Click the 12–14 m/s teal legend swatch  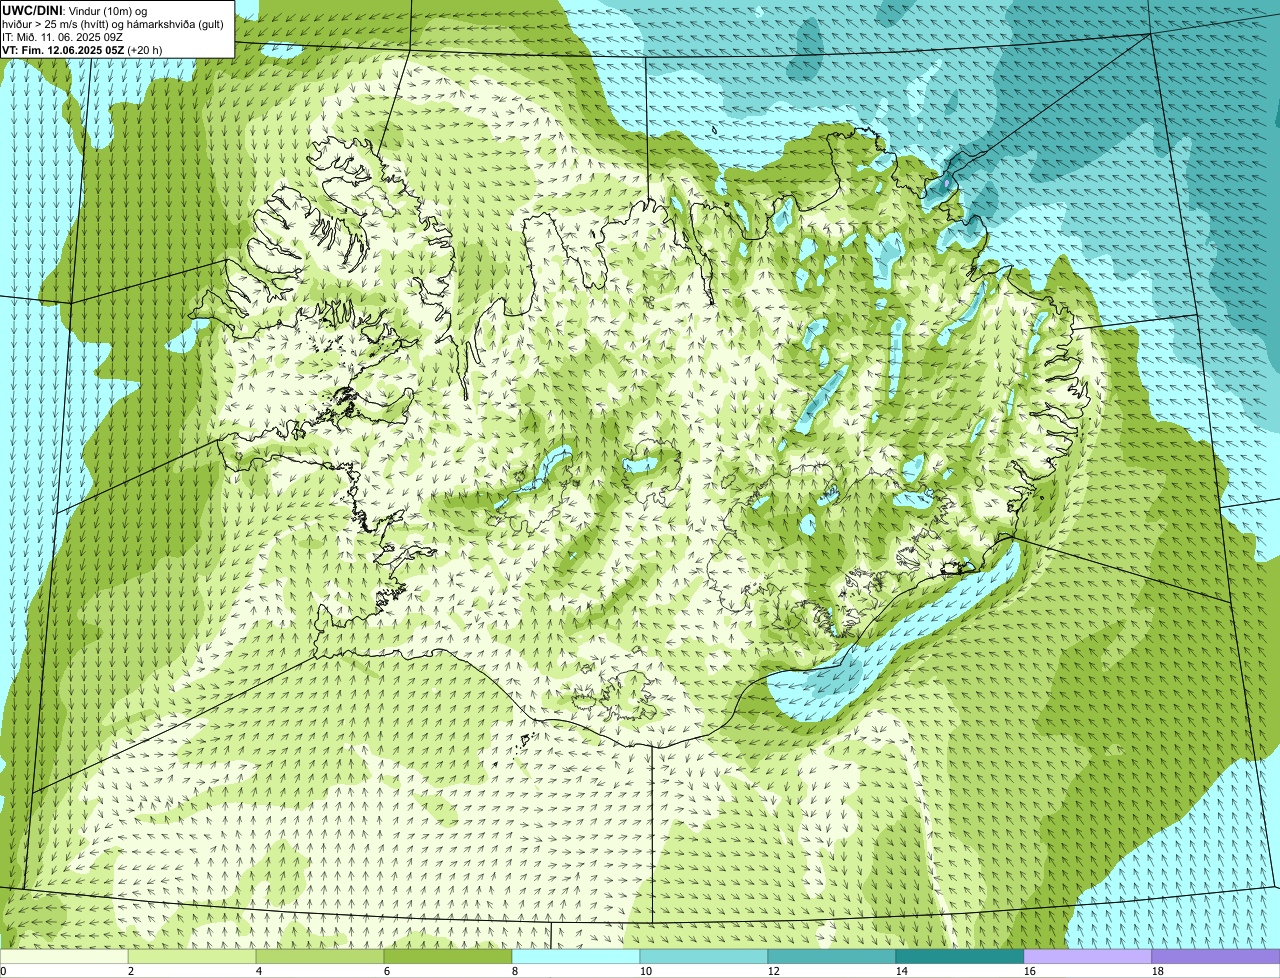832,957
